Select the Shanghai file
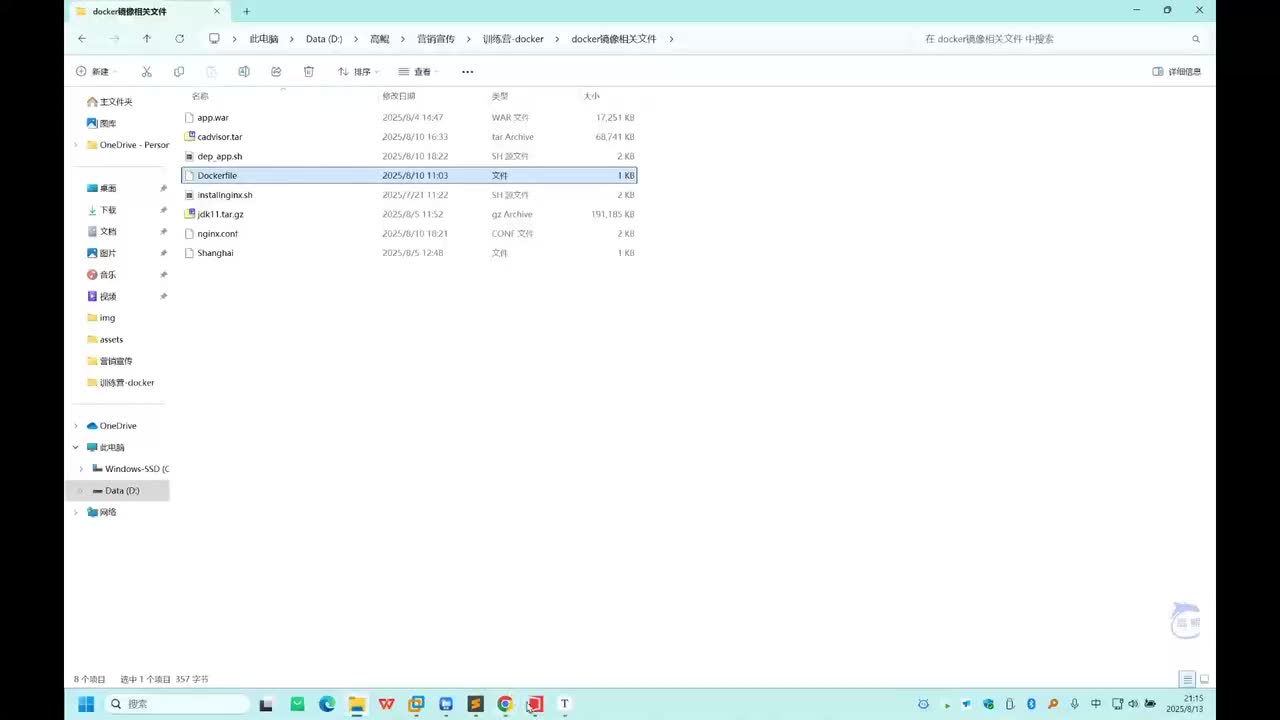This screenshot has height=720, width=1280. 409,253
